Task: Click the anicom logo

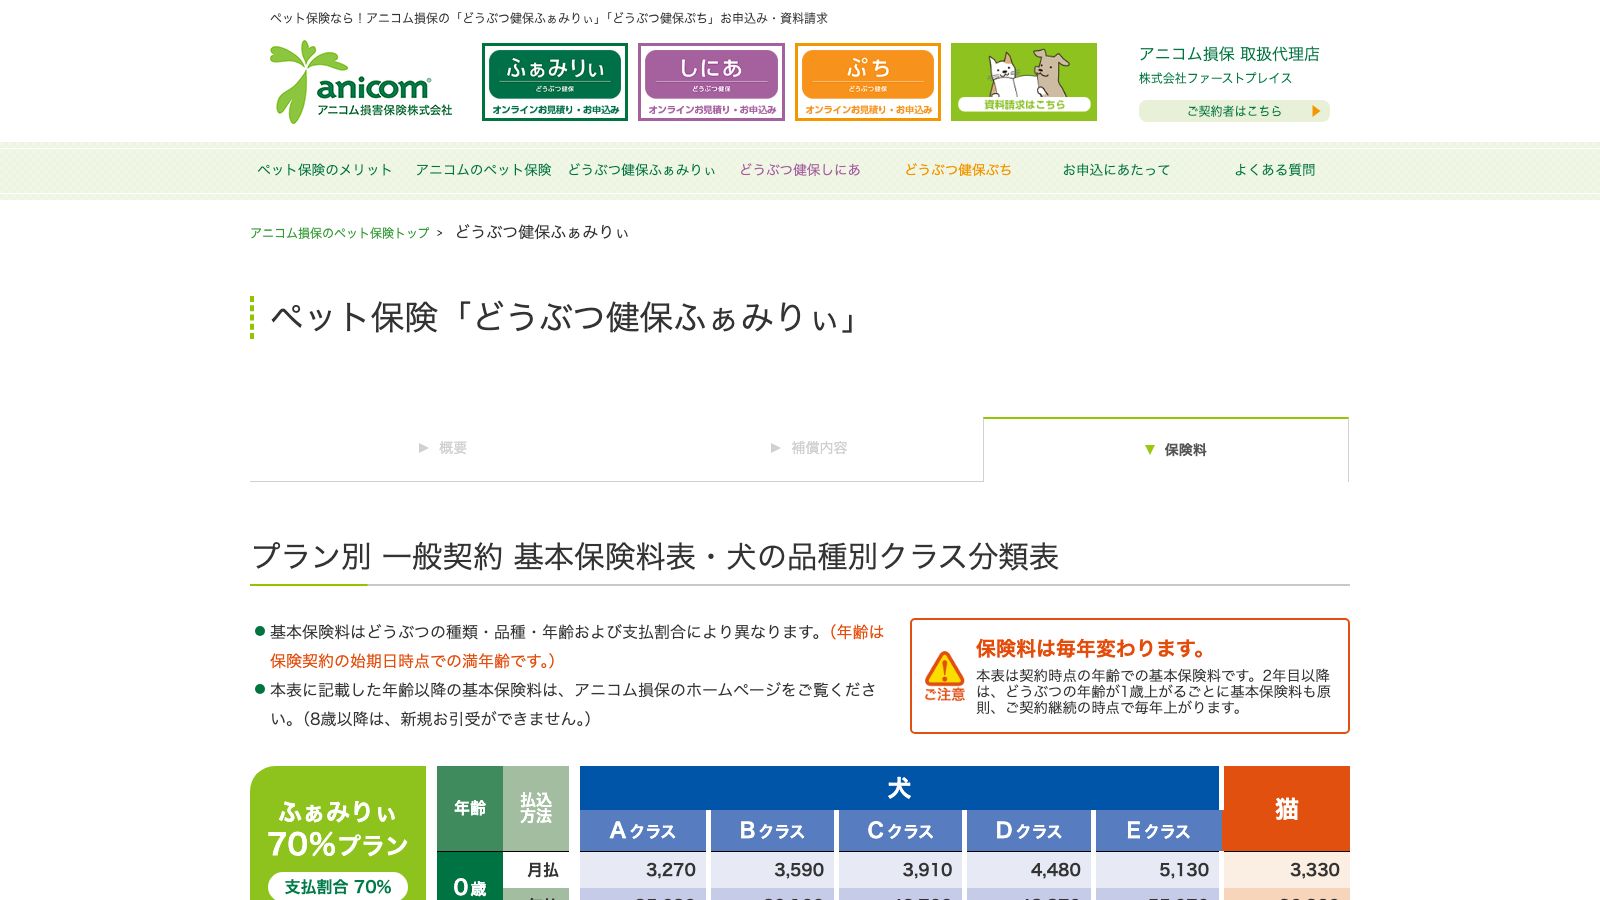Action: click(x=361, y=82)
